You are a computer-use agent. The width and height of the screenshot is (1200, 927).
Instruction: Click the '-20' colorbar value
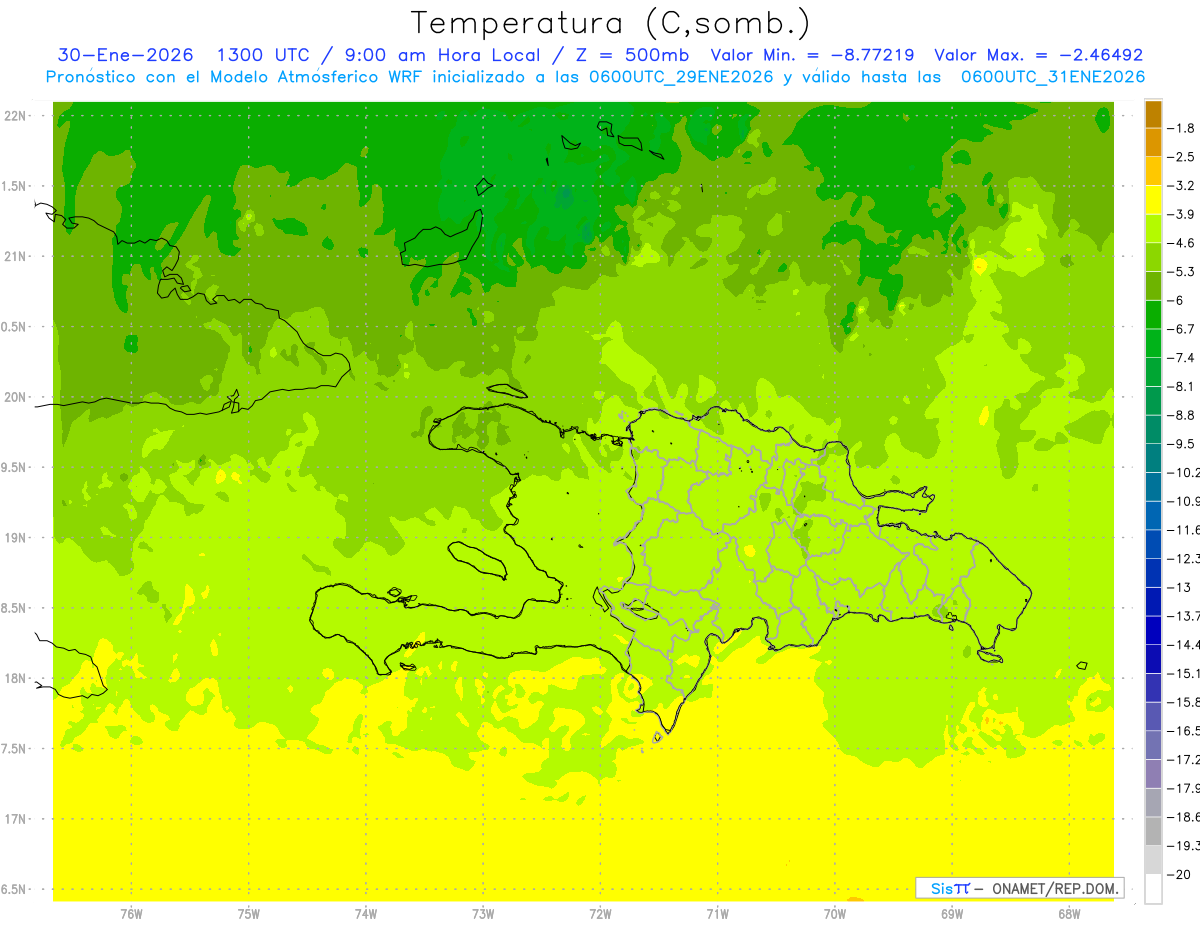1179,875
